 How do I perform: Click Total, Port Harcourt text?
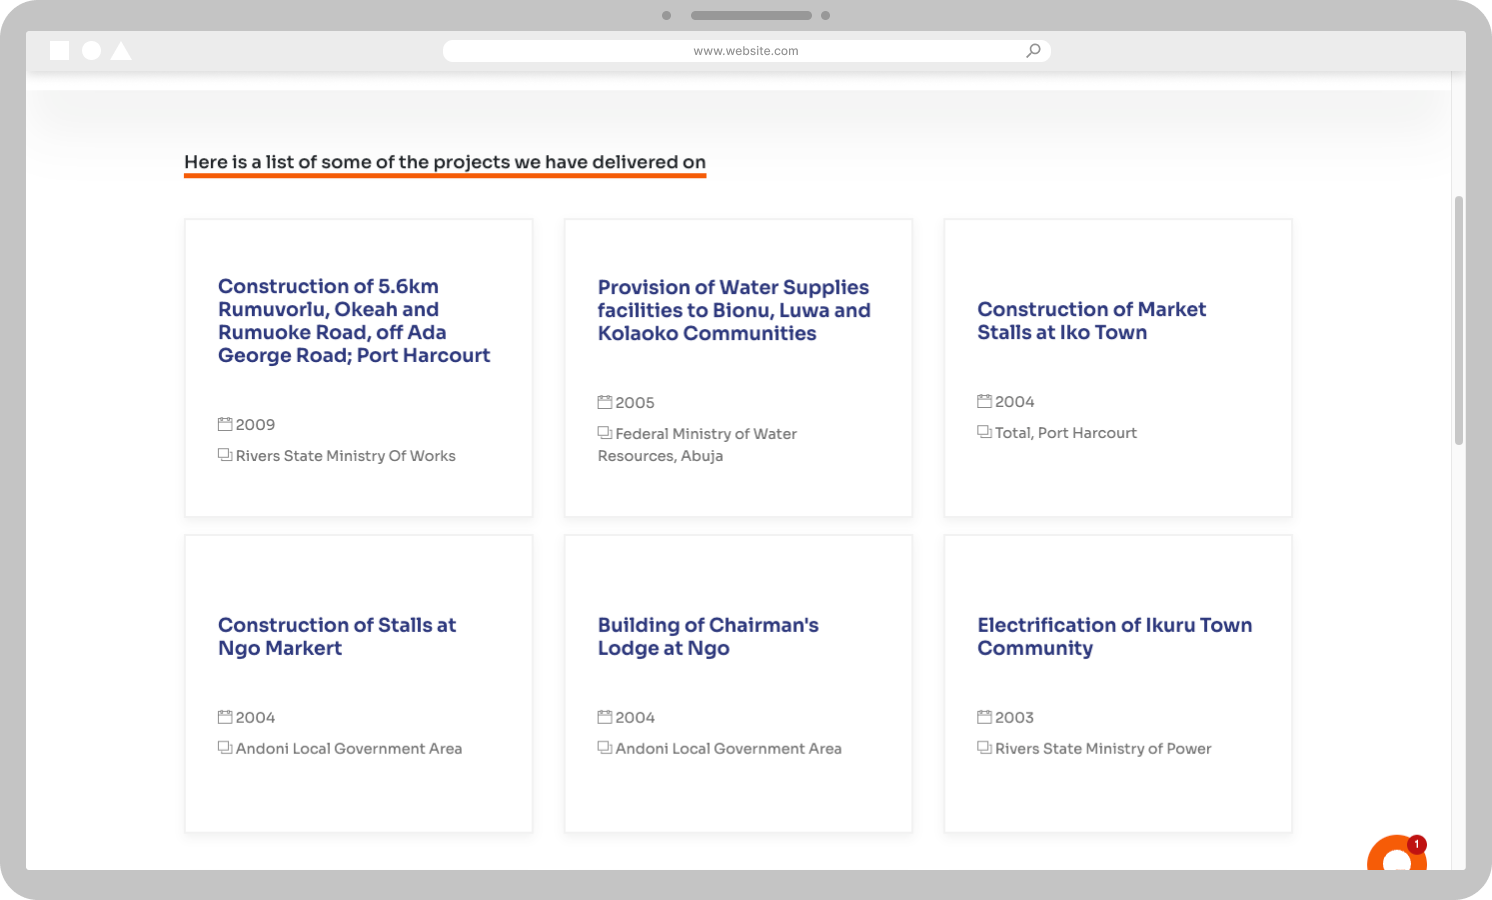click(x=1066, y=433)
